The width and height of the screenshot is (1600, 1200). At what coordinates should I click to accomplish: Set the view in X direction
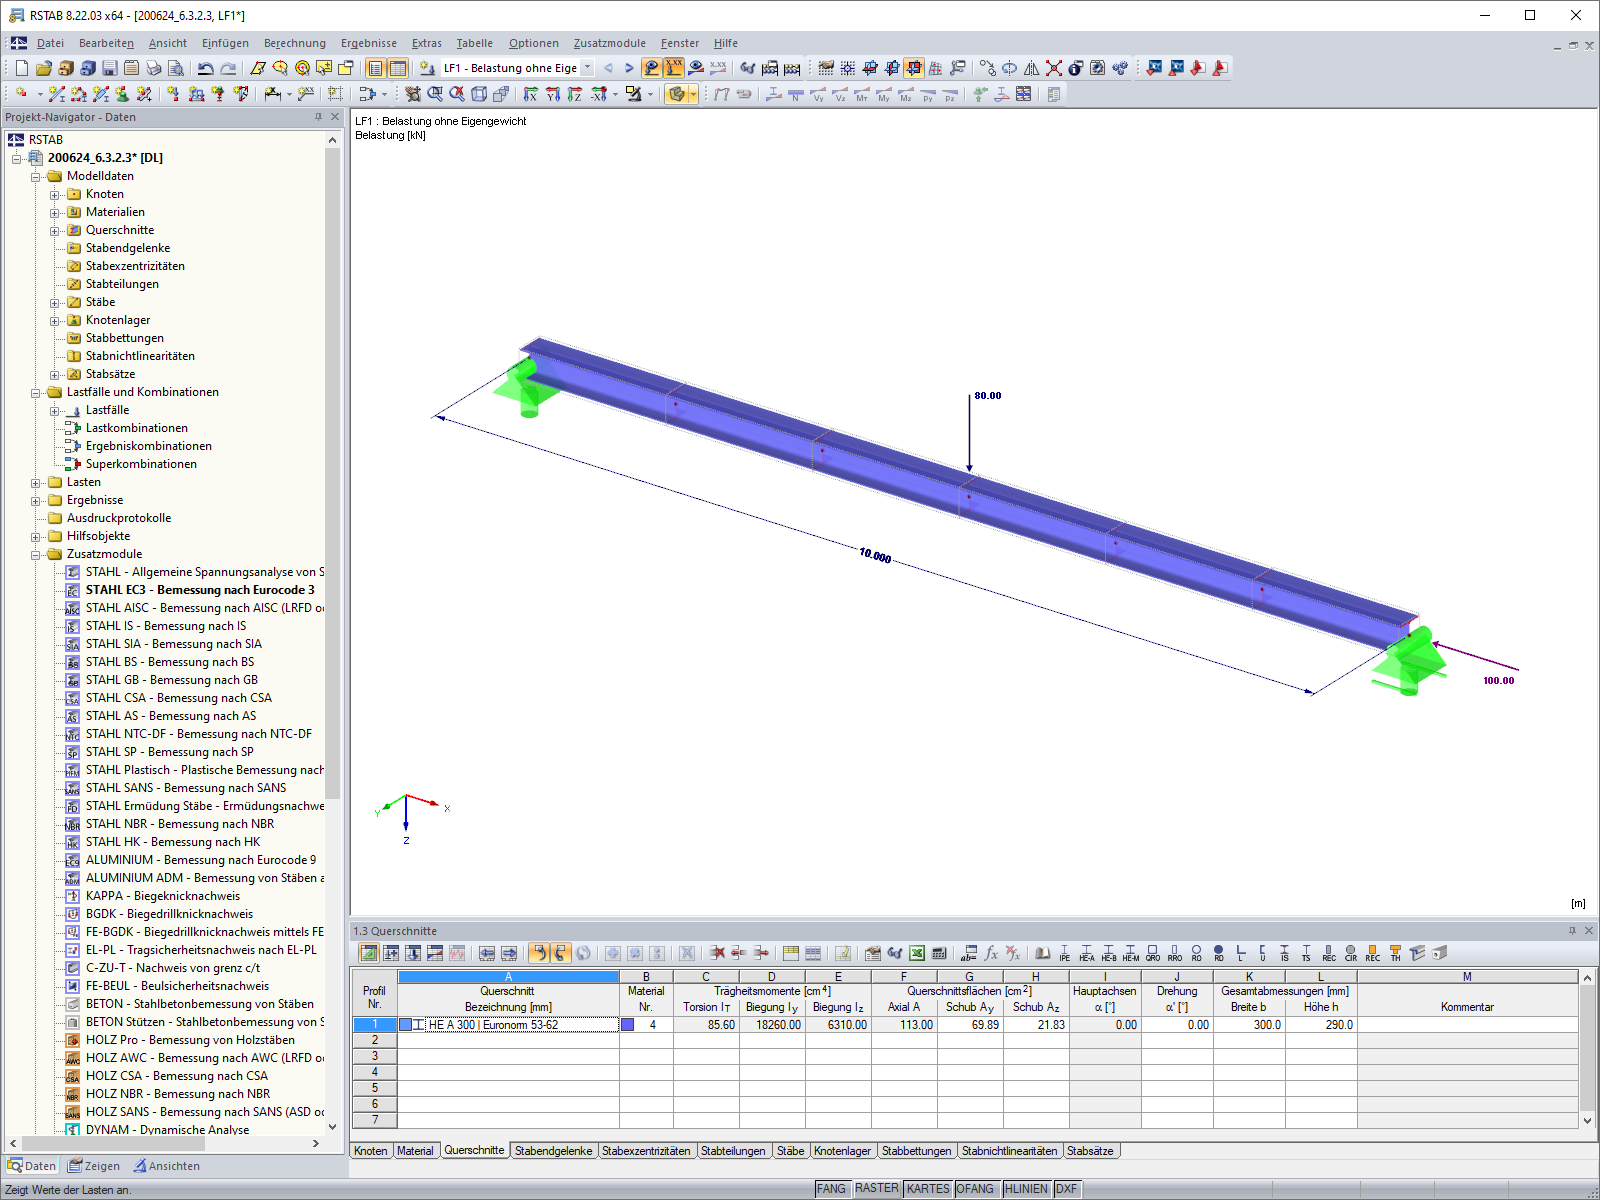pos(531,94)
